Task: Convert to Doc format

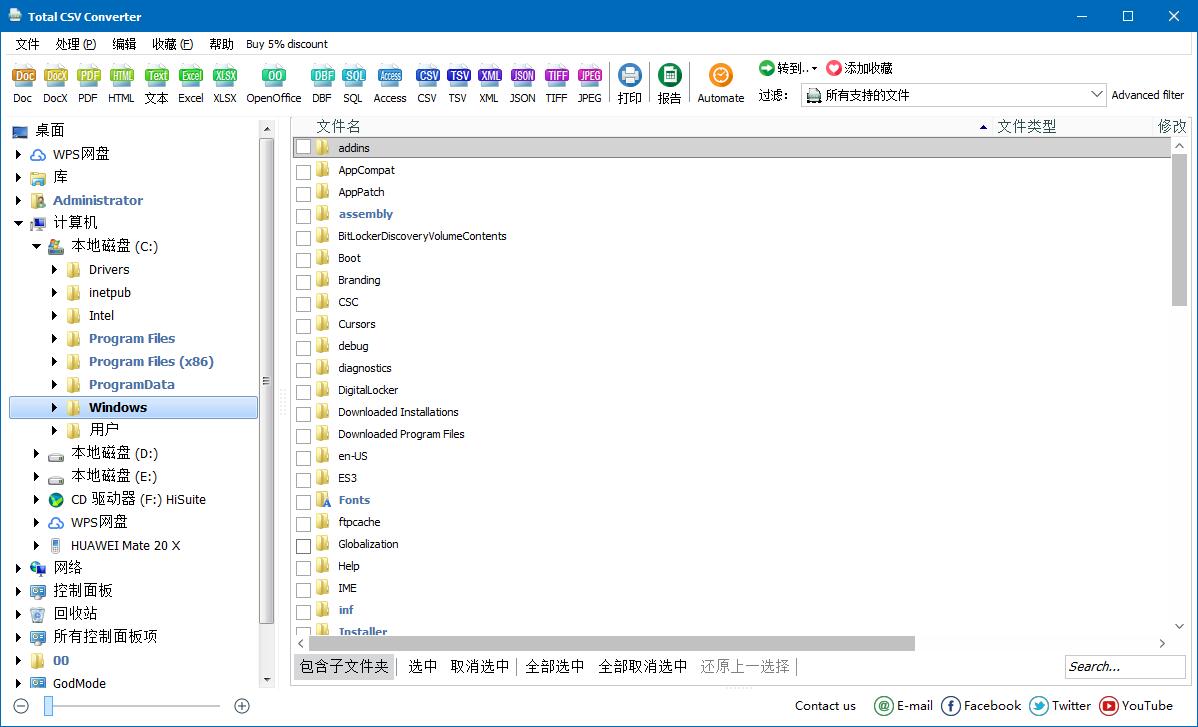Action: tap(23, 83)
